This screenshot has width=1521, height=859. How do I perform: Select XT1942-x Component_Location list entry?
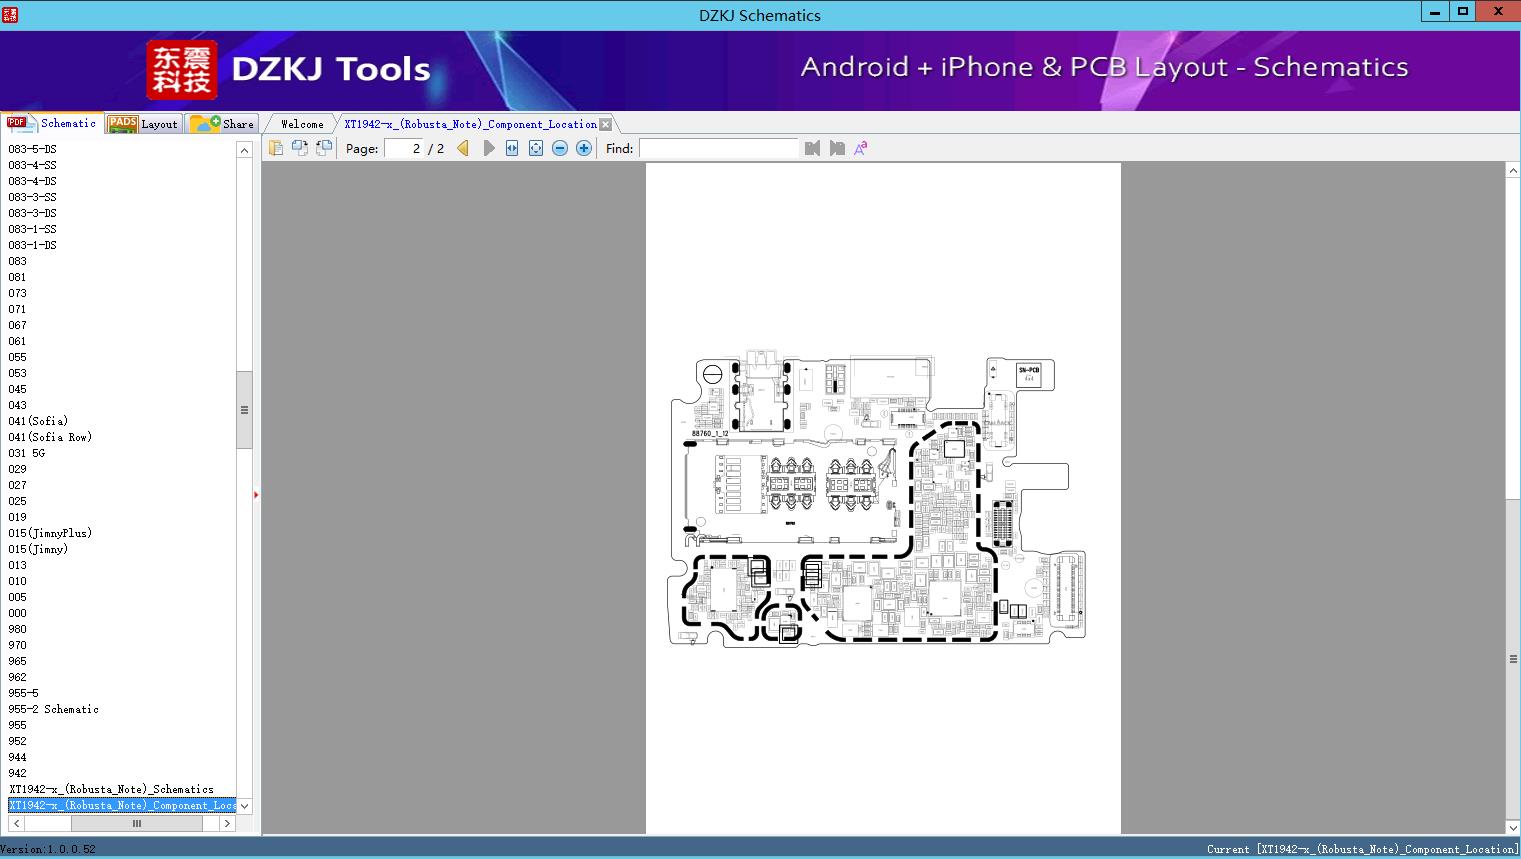(122, 805)
